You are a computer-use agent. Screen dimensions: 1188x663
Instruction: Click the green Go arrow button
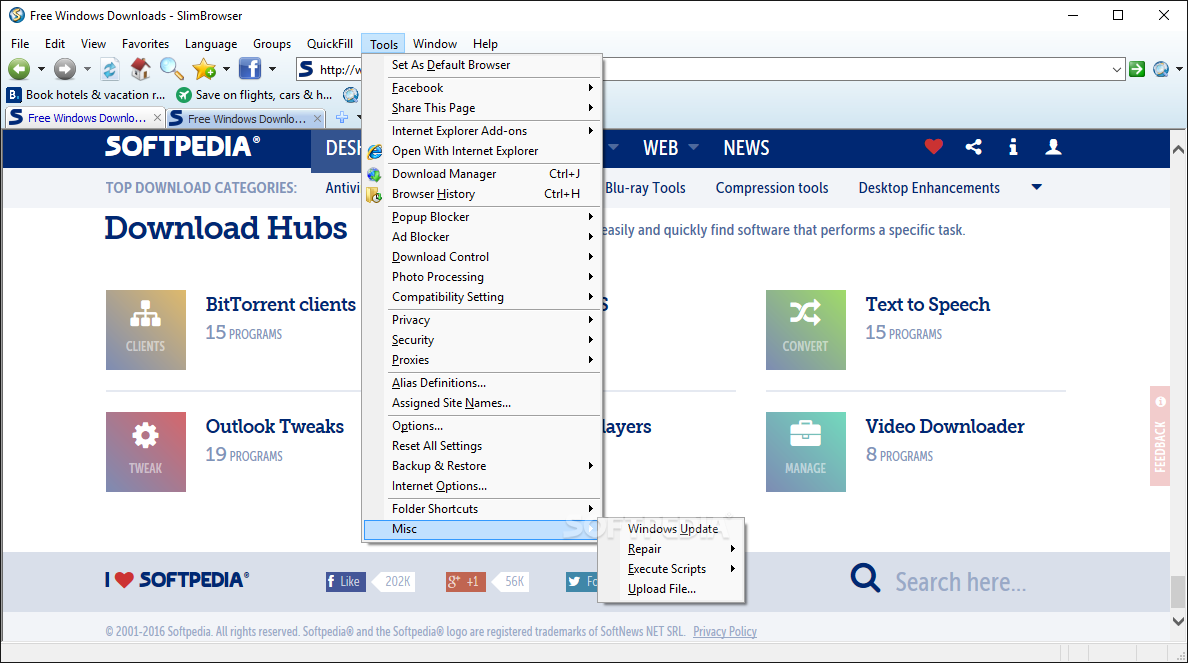[1136, 69]
